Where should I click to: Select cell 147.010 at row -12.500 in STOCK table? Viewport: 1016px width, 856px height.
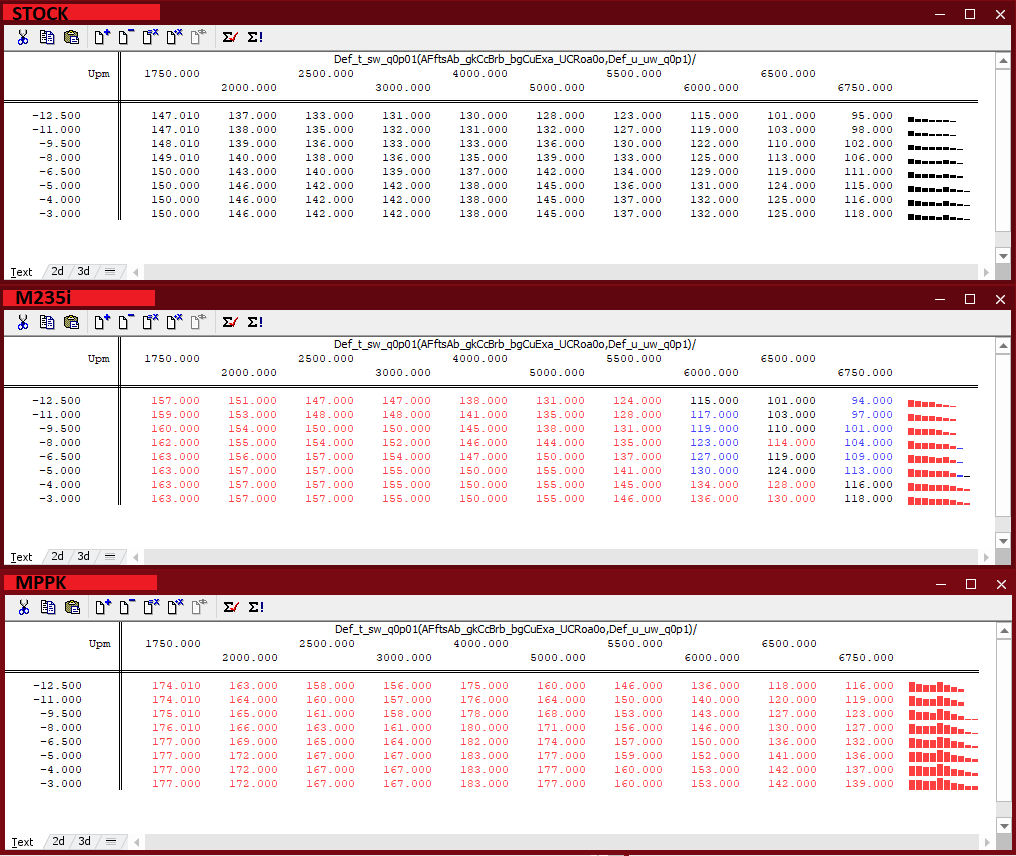[x=176, y=116]
